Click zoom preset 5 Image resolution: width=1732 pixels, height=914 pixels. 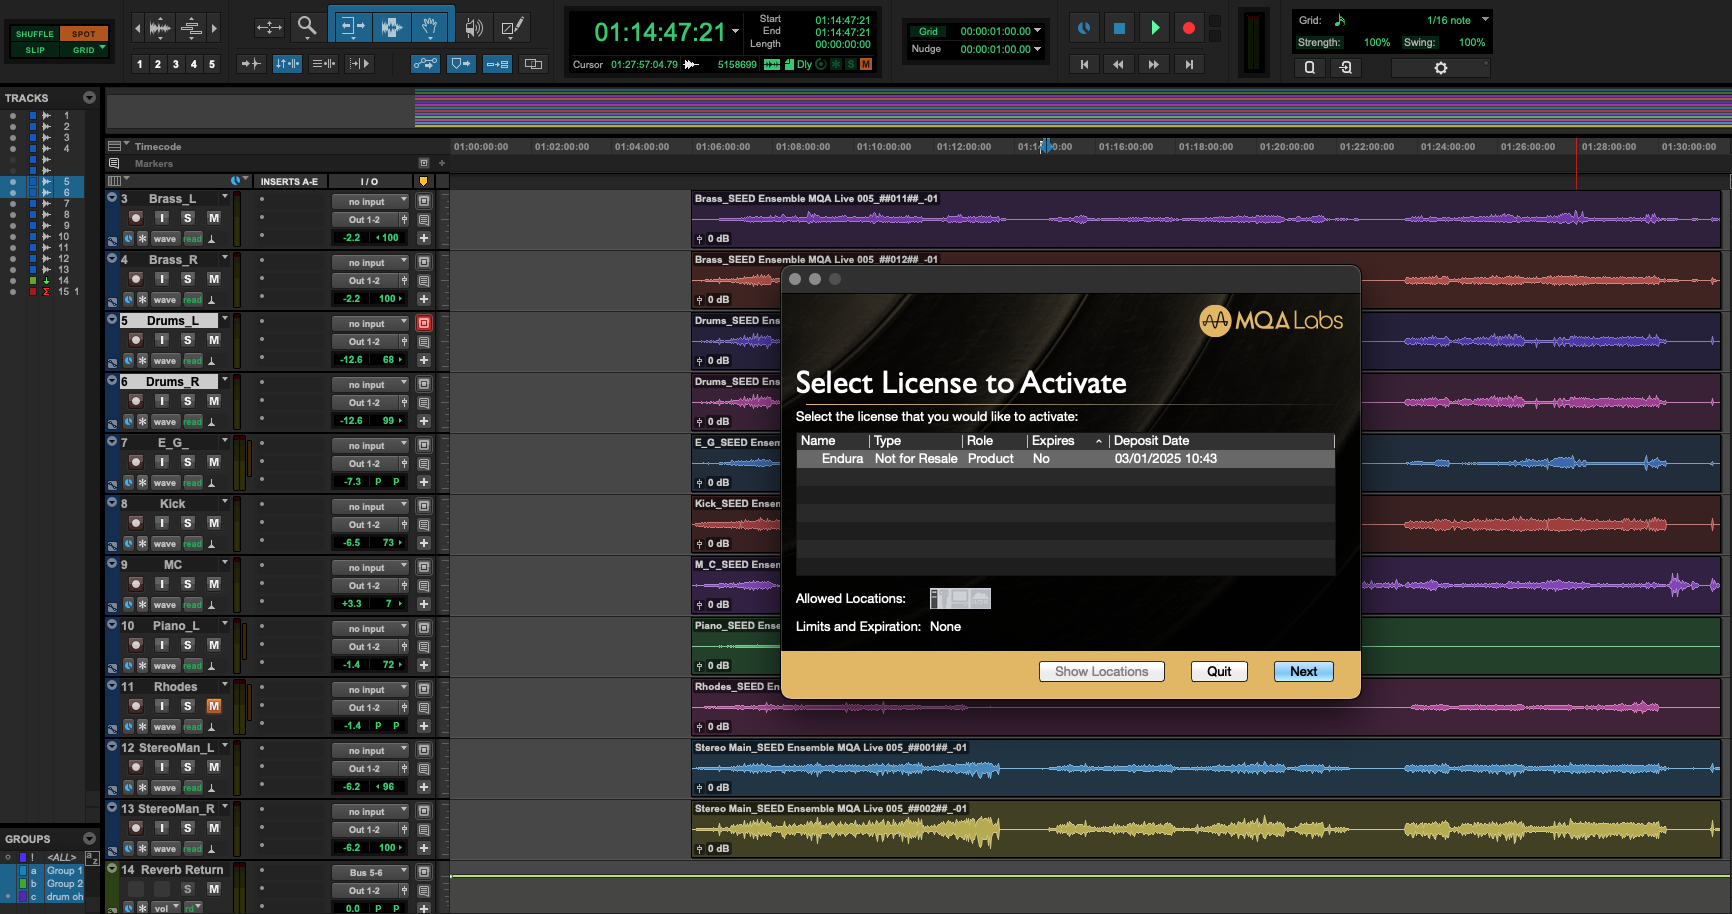click(x=212, y=64)
